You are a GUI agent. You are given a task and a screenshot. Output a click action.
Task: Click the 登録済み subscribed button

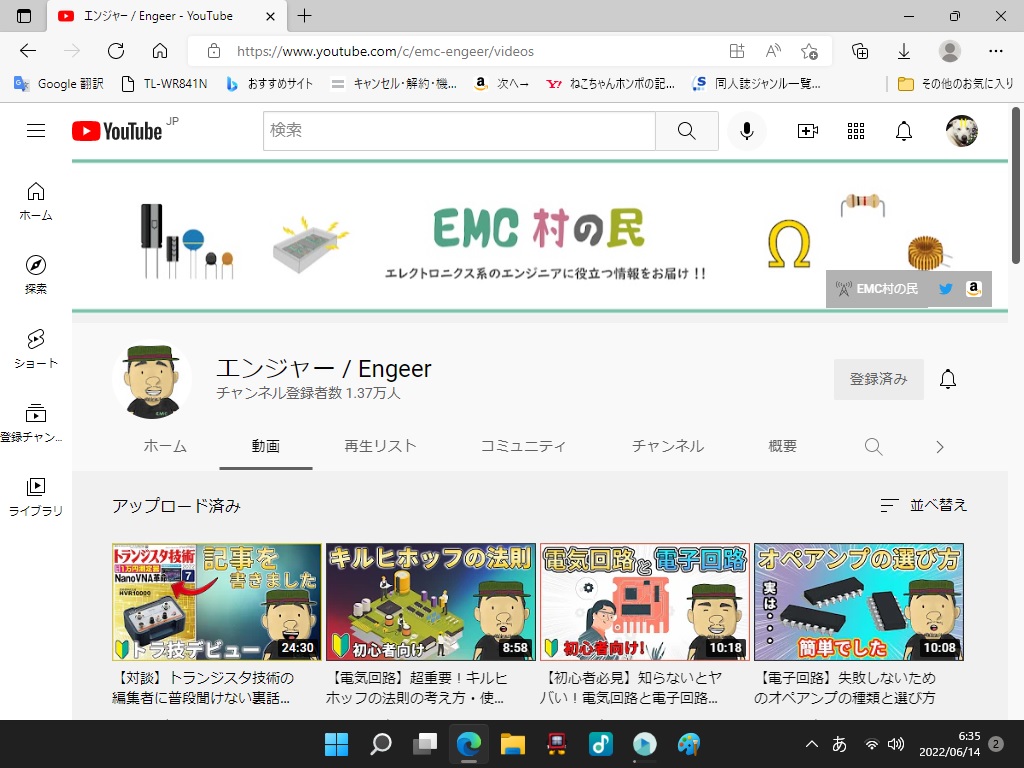point(878,379)
